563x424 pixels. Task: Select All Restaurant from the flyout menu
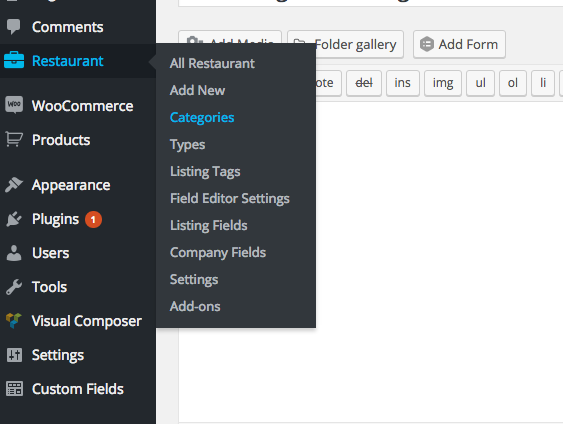coord(212,63)
